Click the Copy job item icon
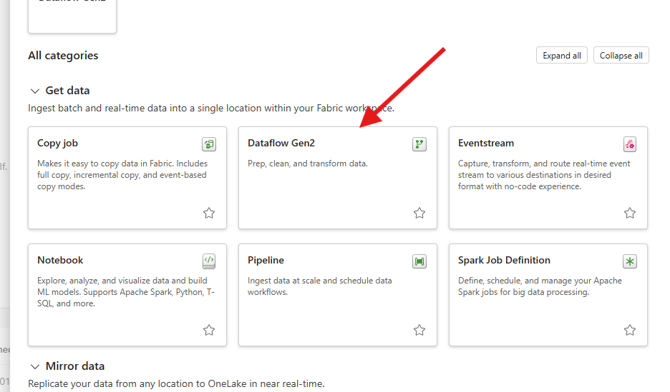 tap(209, 144)
